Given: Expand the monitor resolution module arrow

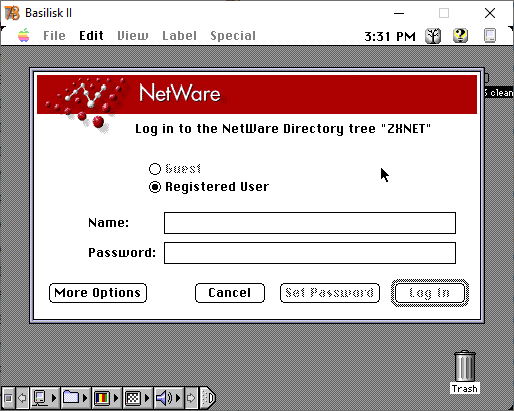Looking at the screenshot, I should click(x=147, y=398).
